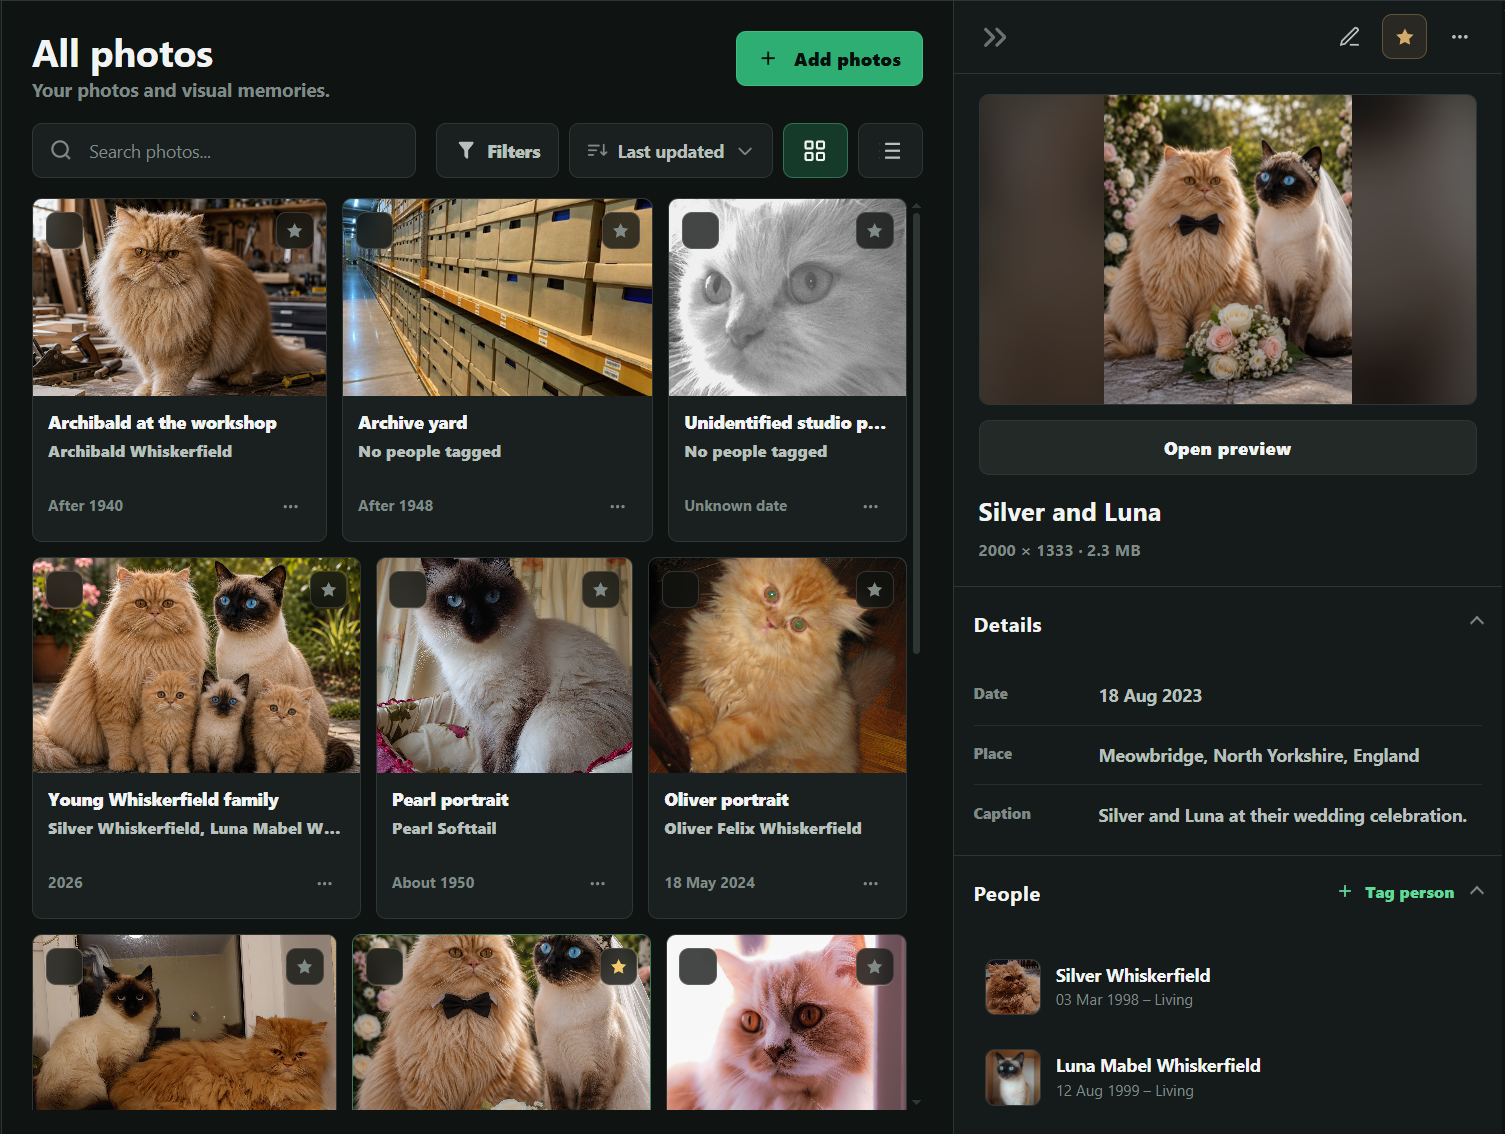Open more options in detail panel header
This screenshot has width=1505, height=1134.
1460,38
